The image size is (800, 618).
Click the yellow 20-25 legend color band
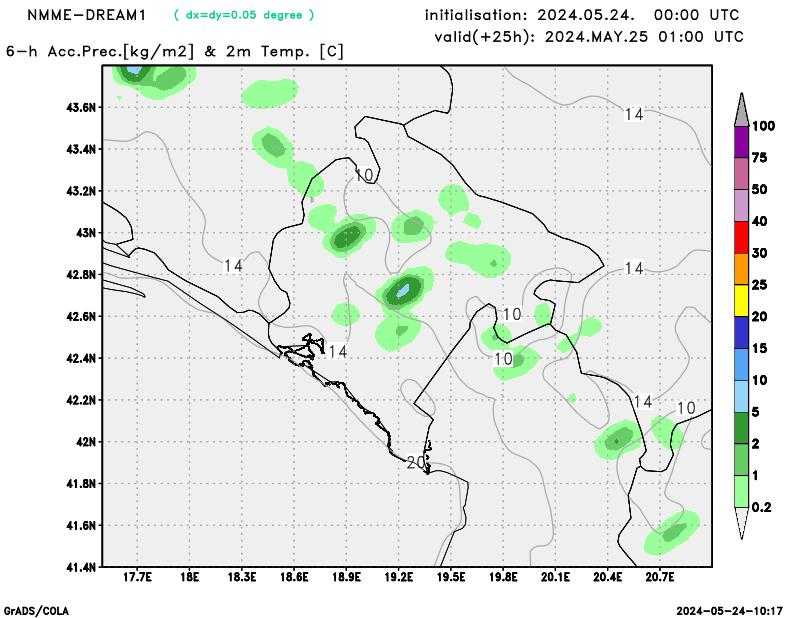click(x=741, y=301)
